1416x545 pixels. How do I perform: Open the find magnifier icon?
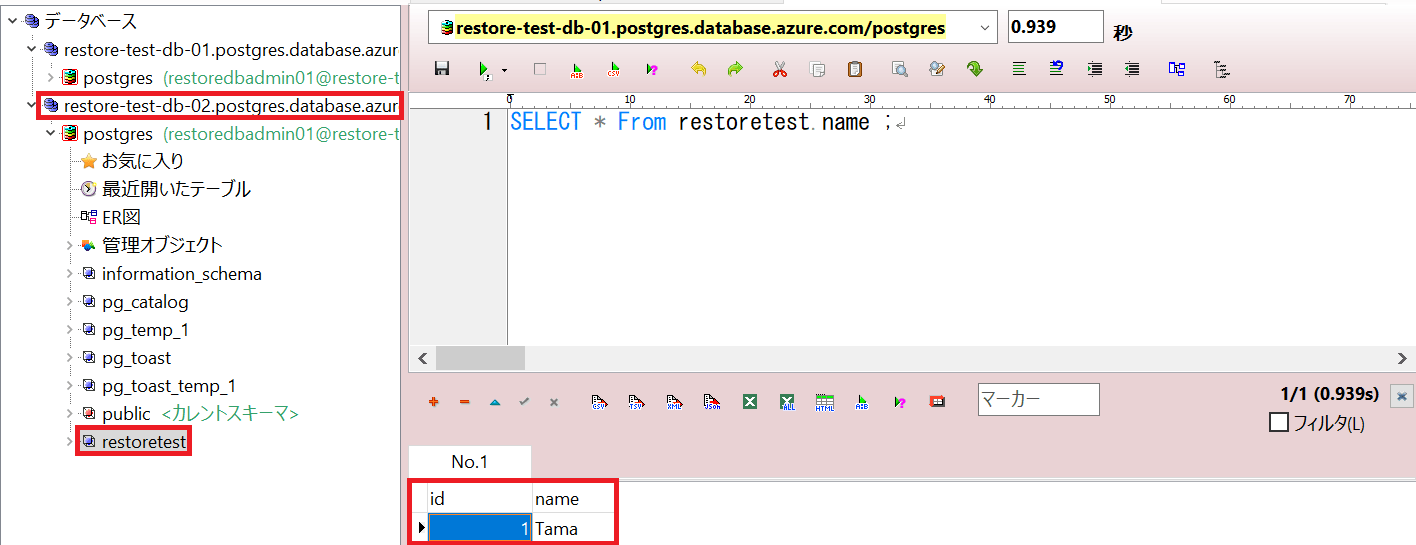point(899,69)
